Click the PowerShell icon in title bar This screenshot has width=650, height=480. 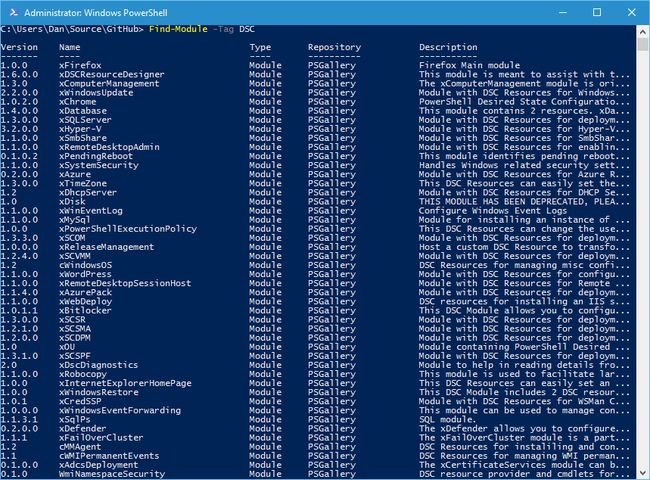click(x=13, y=12)
